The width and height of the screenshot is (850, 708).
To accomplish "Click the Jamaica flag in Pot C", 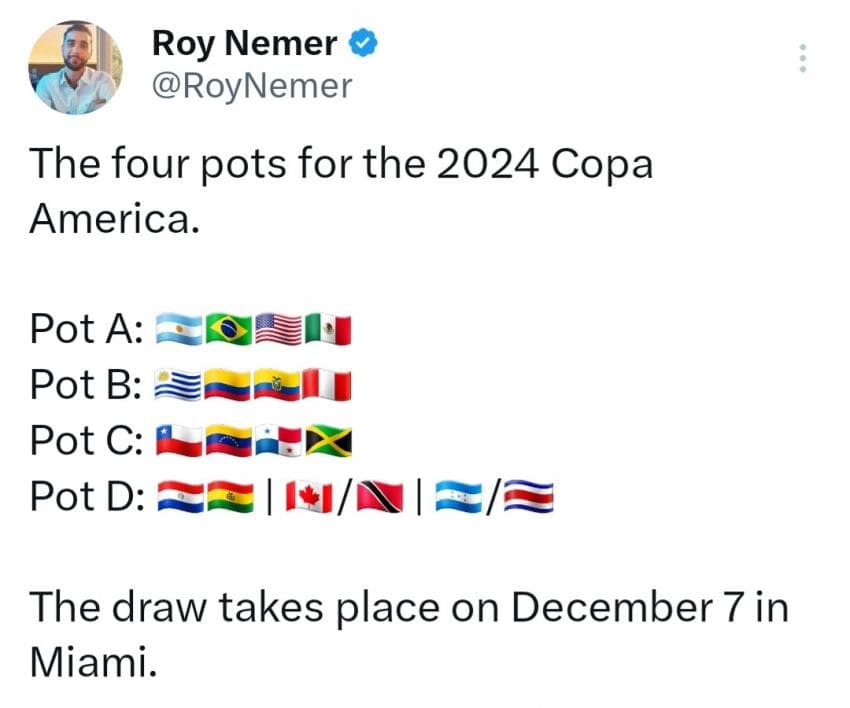I will click(327, 439).
